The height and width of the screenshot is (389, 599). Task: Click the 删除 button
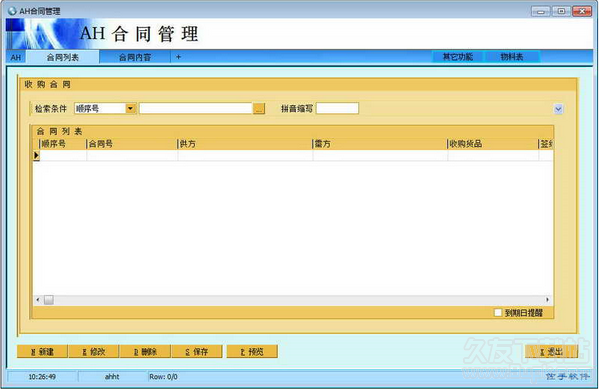[145, 352]
